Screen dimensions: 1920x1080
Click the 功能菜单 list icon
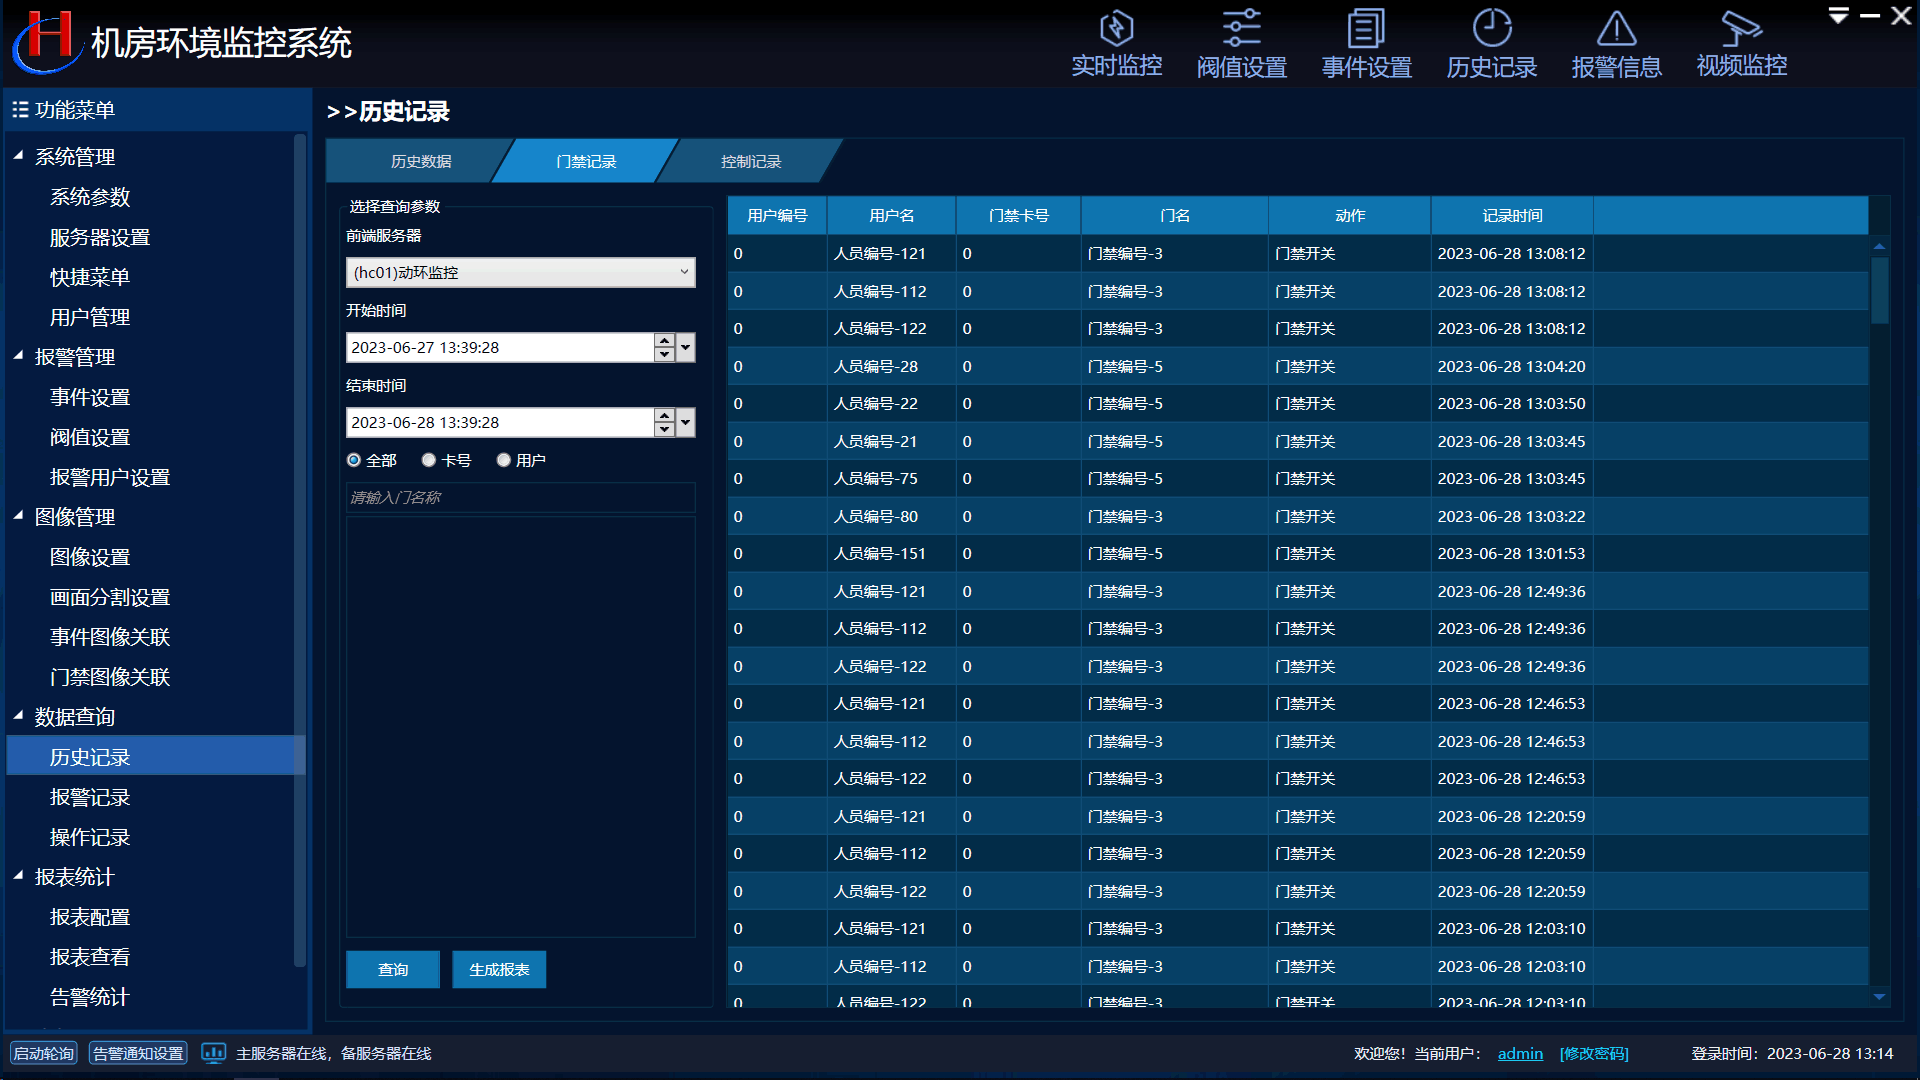tap(20, 109)
